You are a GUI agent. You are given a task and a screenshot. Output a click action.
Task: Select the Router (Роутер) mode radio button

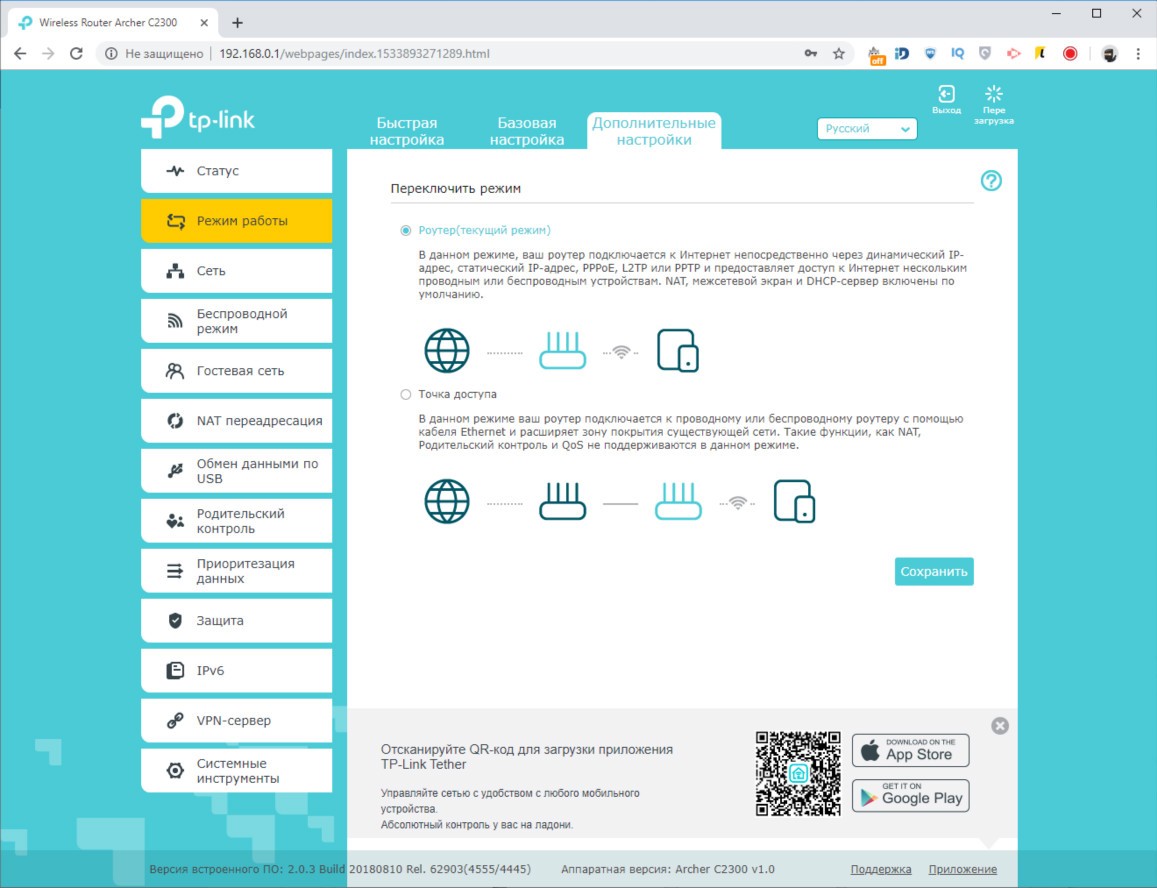[x=406, y=230]
